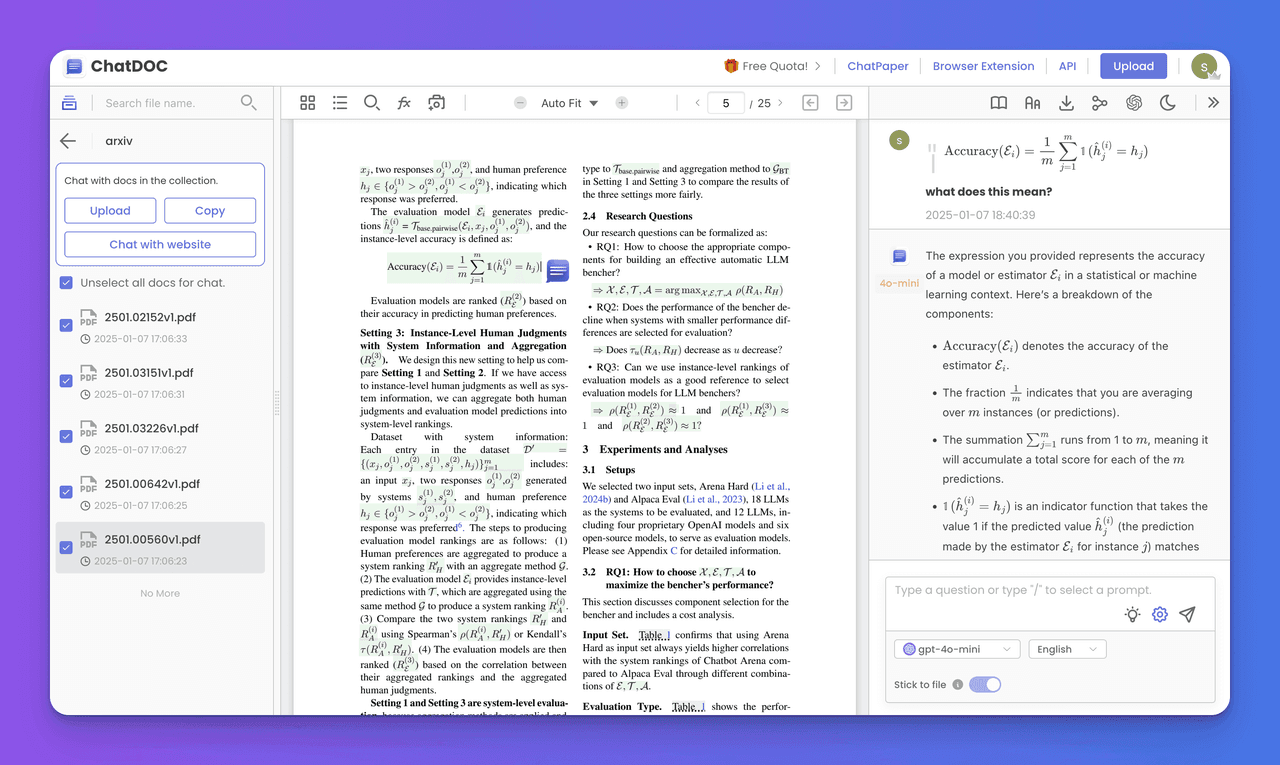Go to Browser Extension page
This screenshot has height=765, width=1280.
pos(983,66)
